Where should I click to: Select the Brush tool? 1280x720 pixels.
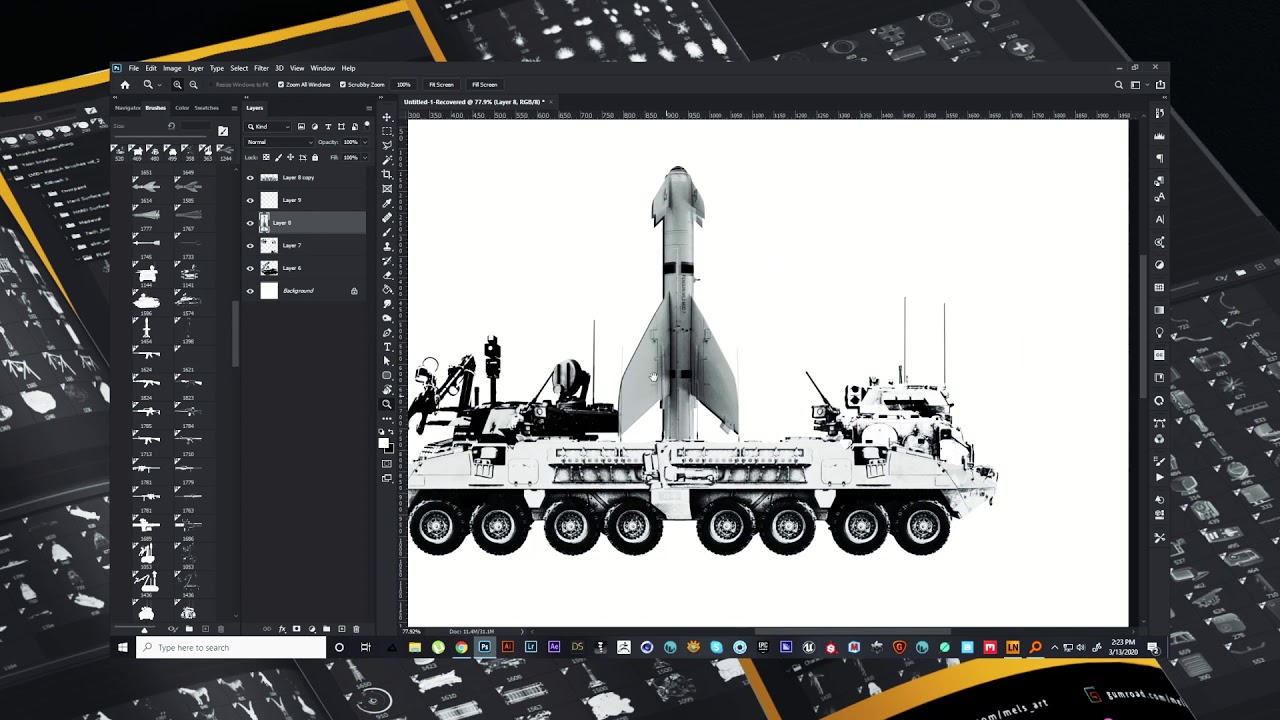pos(387,232)
